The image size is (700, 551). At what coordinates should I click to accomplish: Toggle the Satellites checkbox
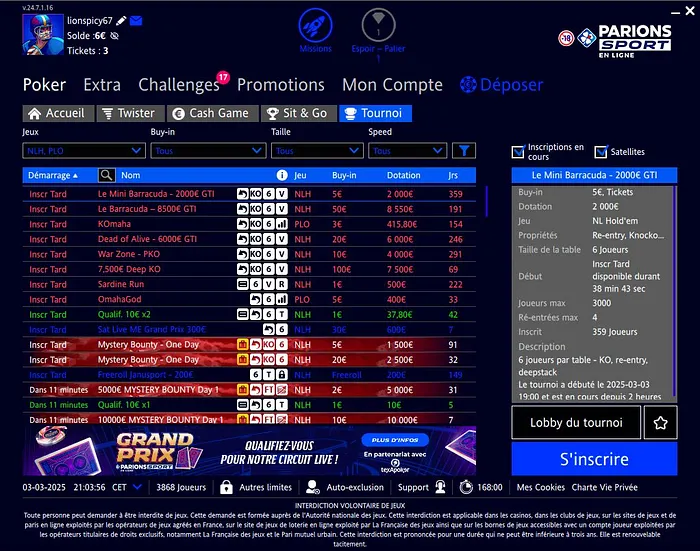click(601, 152)
